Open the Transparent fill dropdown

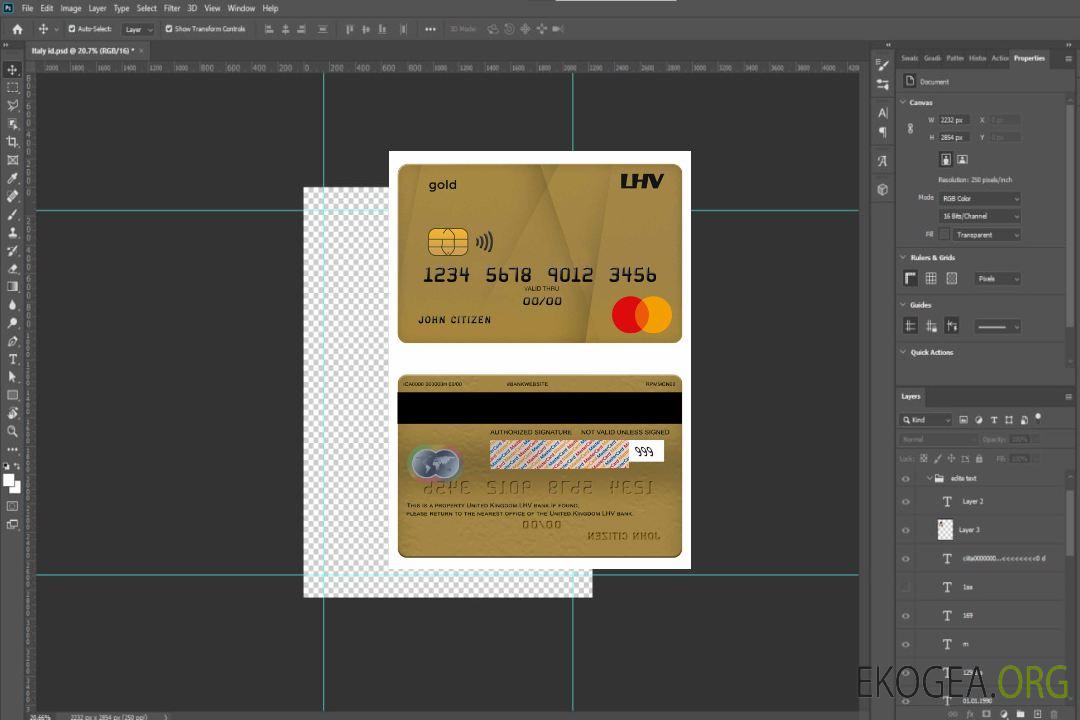point(986,235)
